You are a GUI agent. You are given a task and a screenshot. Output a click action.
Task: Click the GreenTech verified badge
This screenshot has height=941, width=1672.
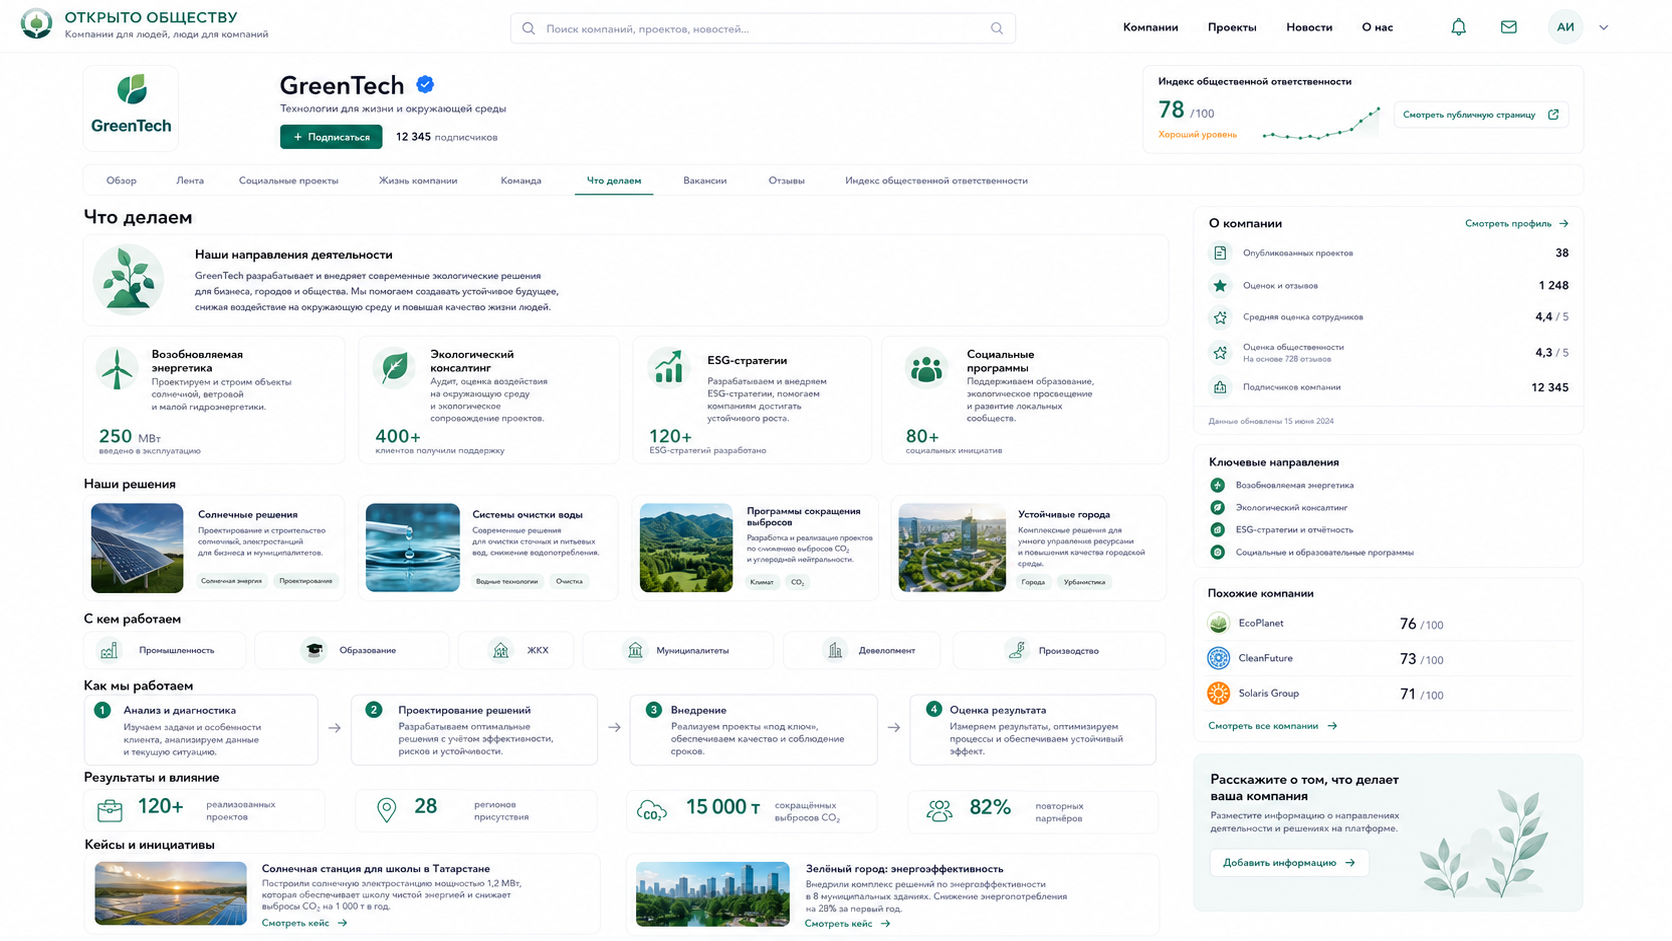coord(425,85)
